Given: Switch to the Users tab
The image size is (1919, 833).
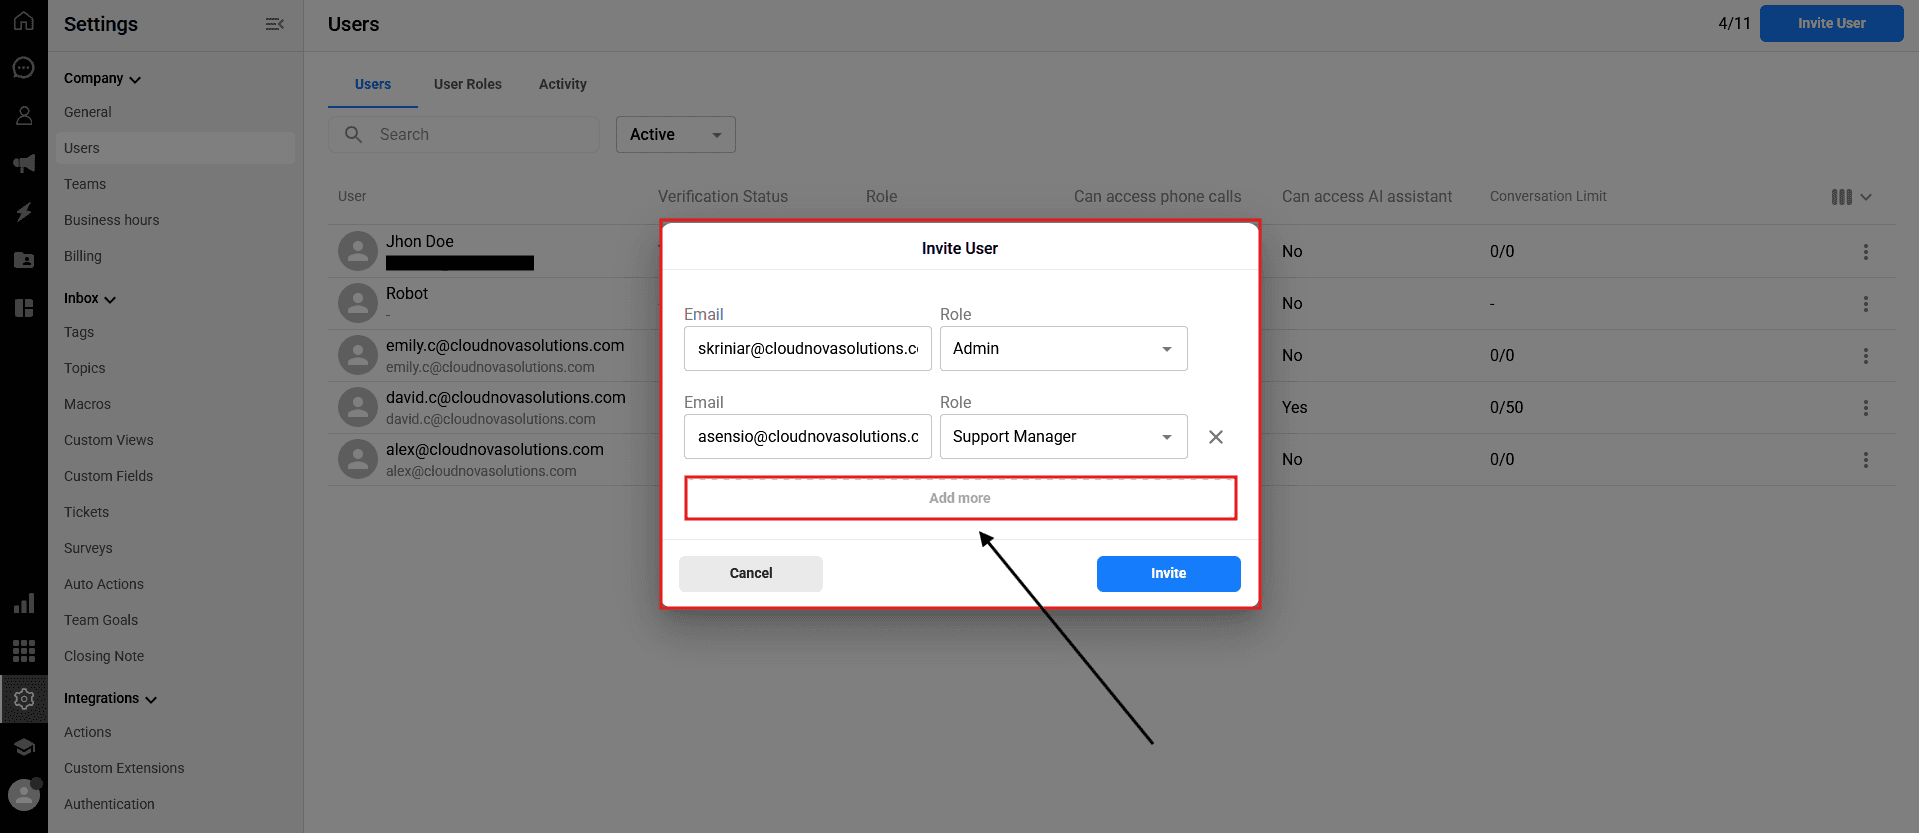Looking at the screenshot, I should 373,84.
